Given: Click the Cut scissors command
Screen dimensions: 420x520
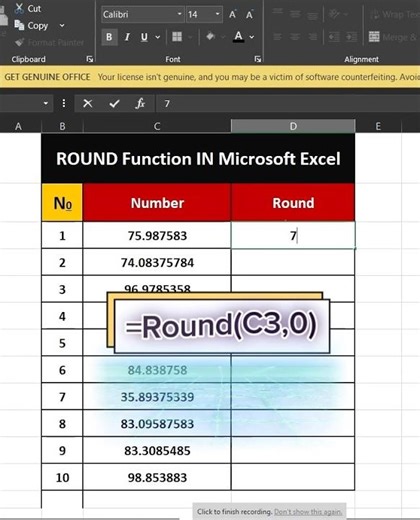Looking at the screenshot, I should pos(28,8).
